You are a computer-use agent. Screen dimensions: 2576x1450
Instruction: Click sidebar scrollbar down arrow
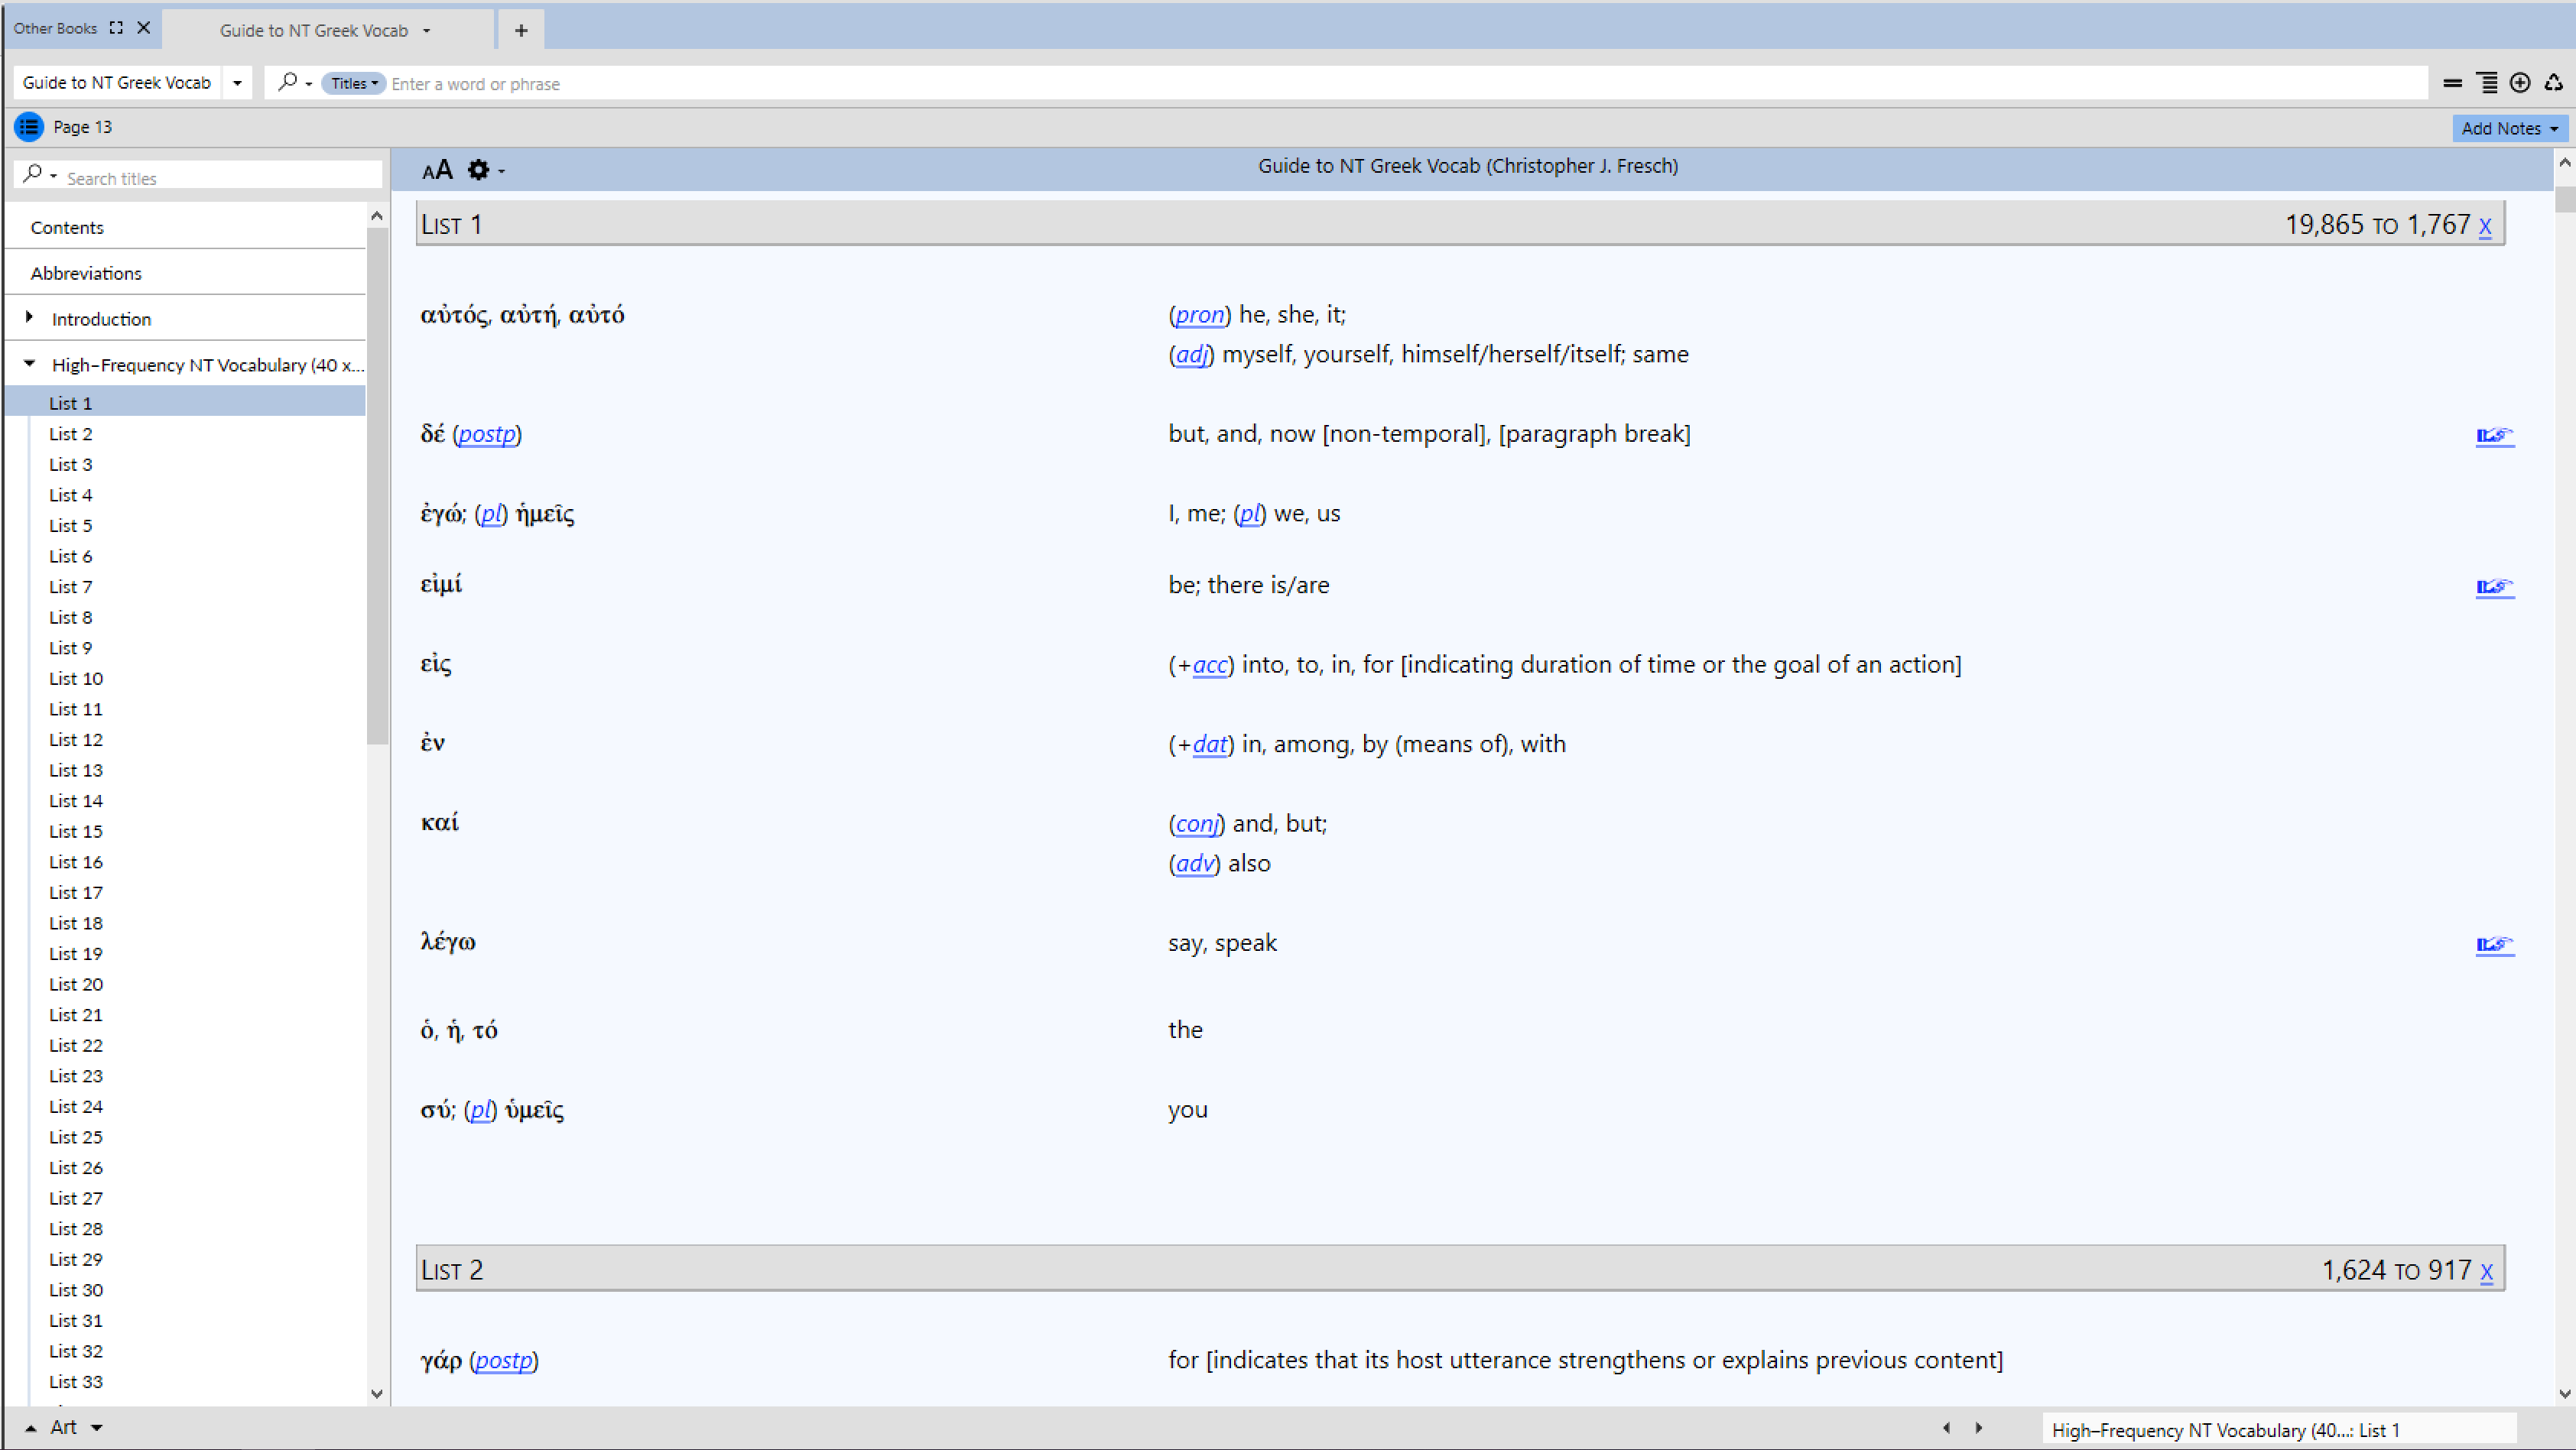coord(377,1393)
